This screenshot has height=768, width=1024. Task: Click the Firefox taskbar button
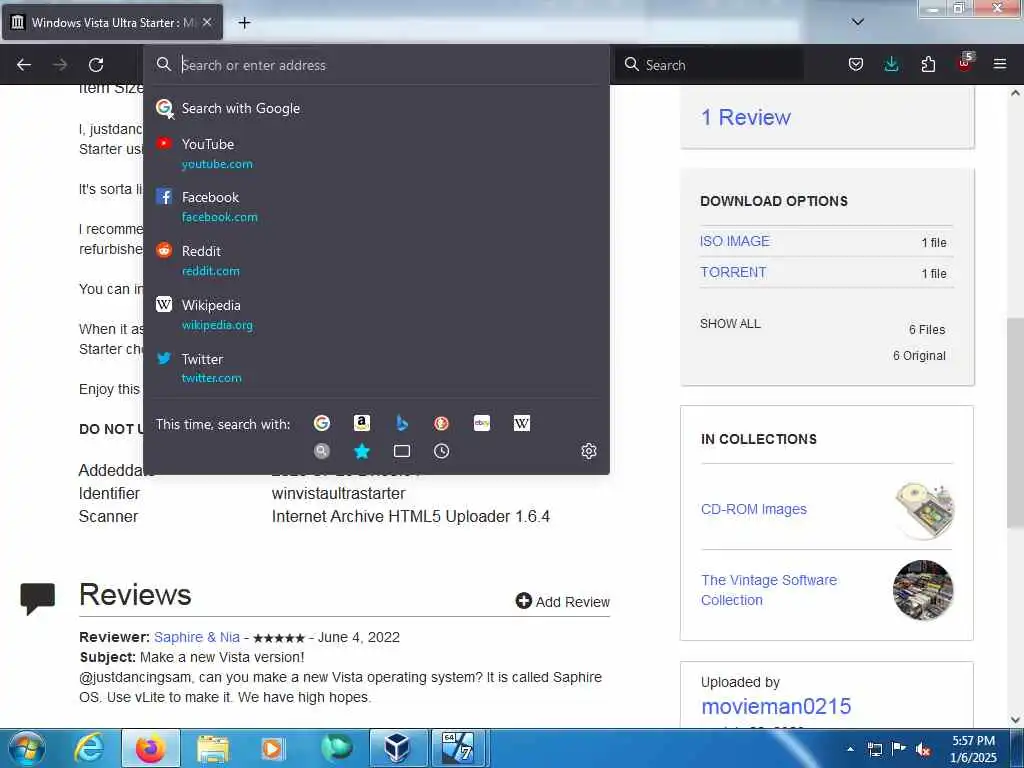[150, 748]
